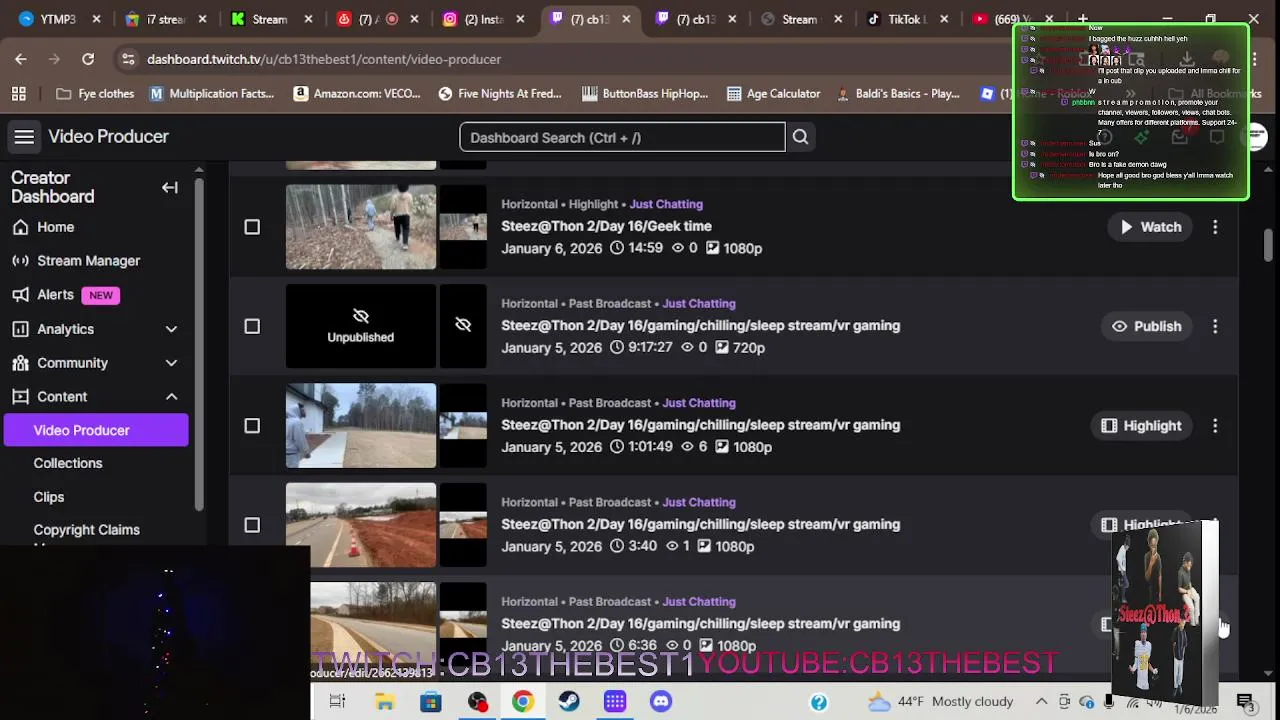The image size is (1280, 720).
Task: Click the Just Chatting link on the Geek time row
Action: click(666, 204)
